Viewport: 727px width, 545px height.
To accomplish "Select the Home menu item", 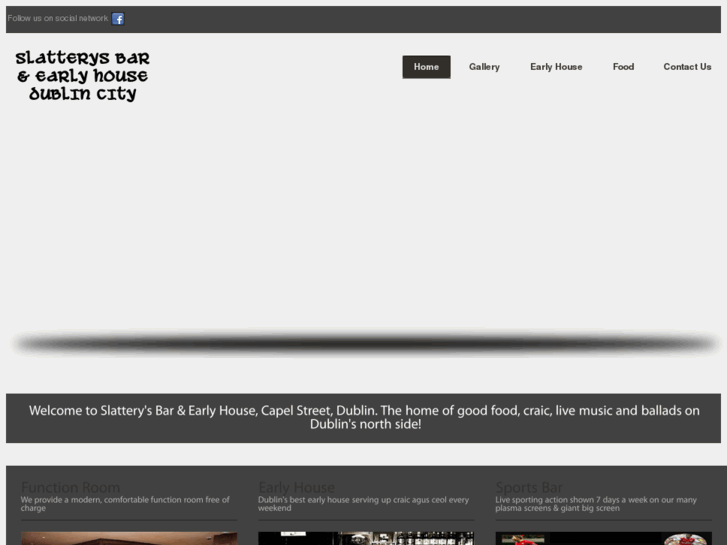I will point(426,67).
